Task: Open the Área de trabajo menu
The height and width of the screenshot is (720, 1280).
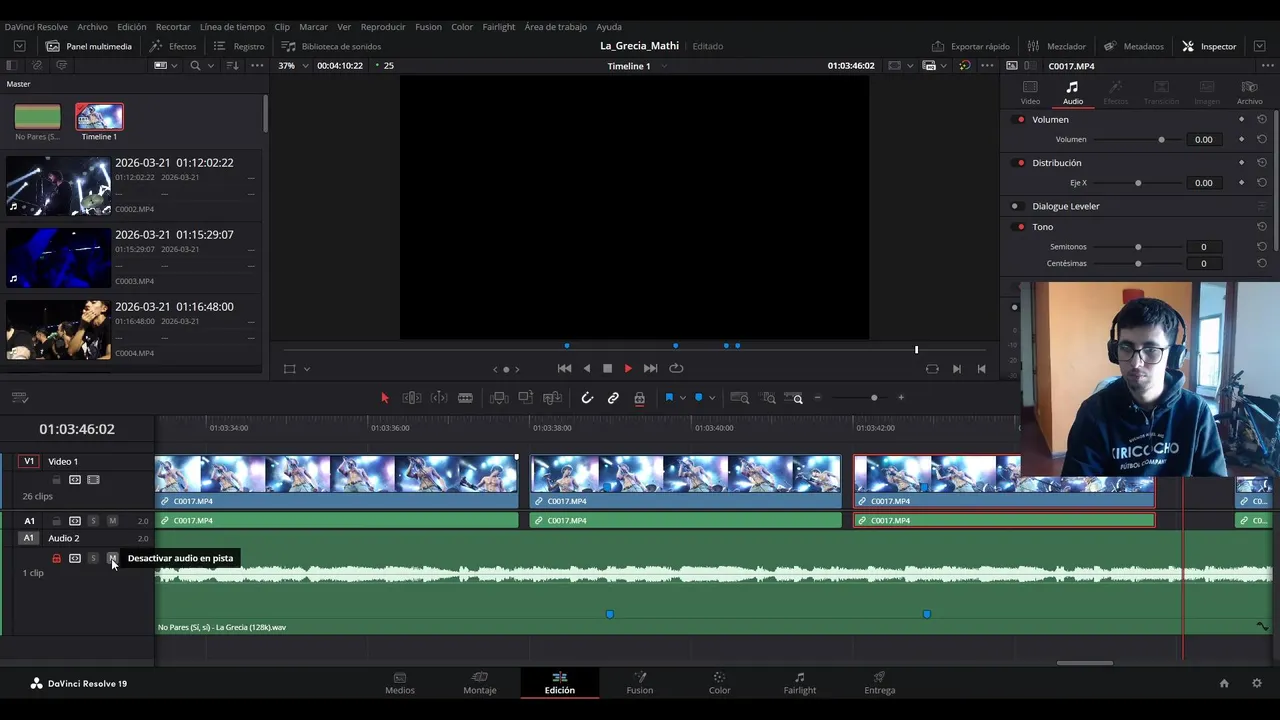Action: 555,27
